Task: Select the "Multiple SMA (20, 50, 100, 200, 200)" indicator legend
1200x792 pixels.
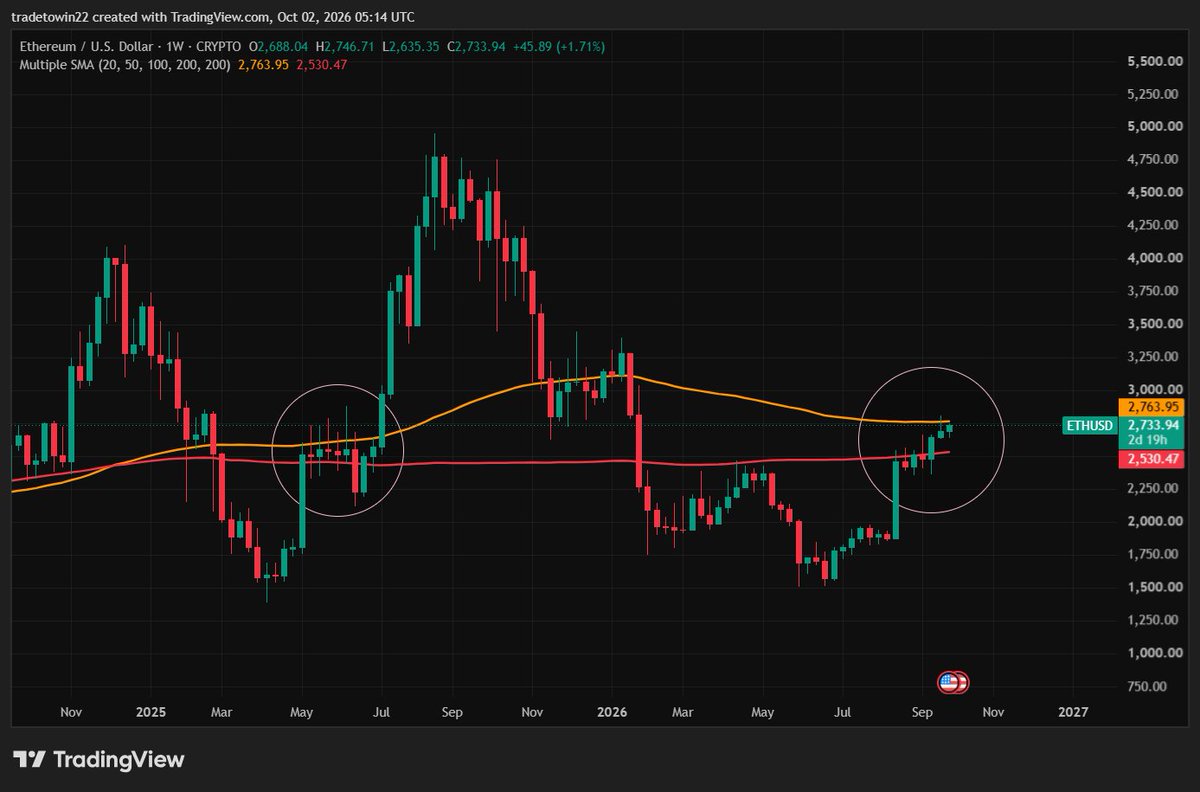Action: click(x=123, y=65)
